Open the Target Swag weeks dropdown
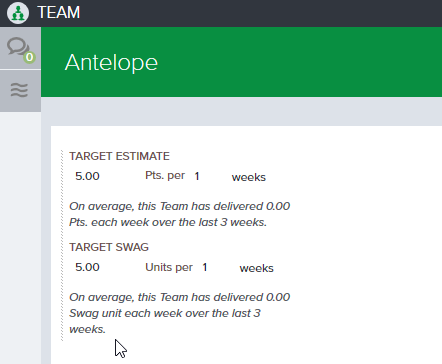The image size is (442, 364). (x=256, y=268)
